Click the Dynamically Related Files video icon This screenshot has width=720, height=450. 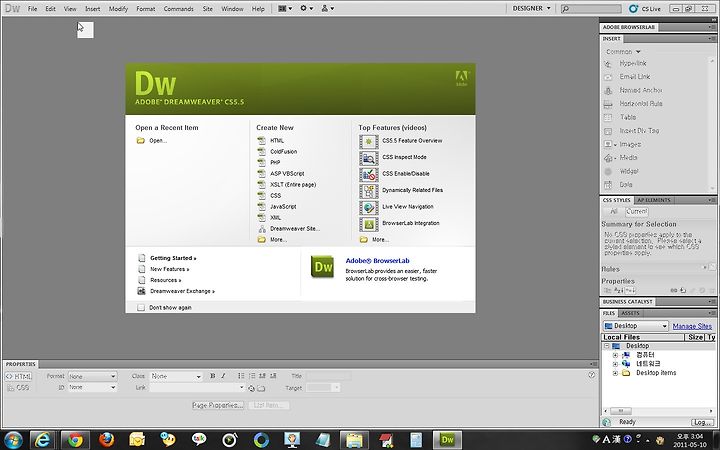pos(368,191)
